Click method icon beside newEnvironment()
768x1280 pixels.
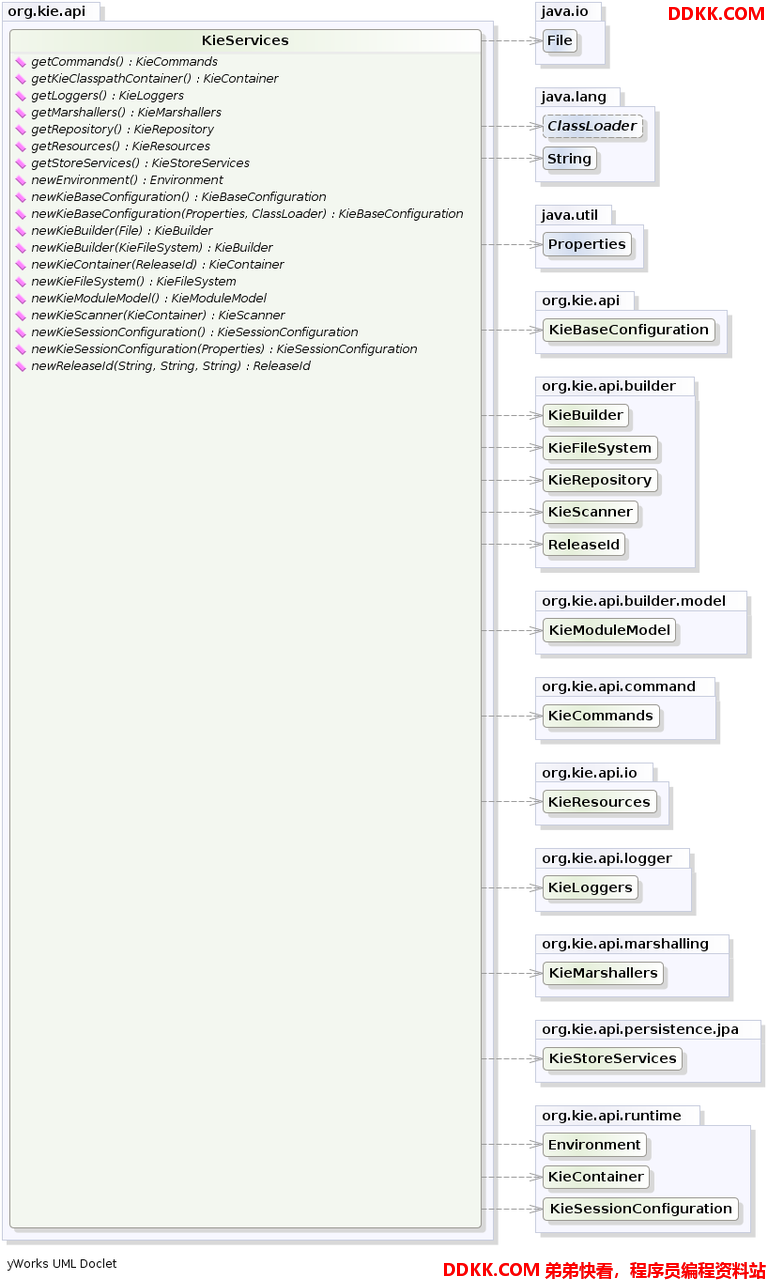point(20,180)
